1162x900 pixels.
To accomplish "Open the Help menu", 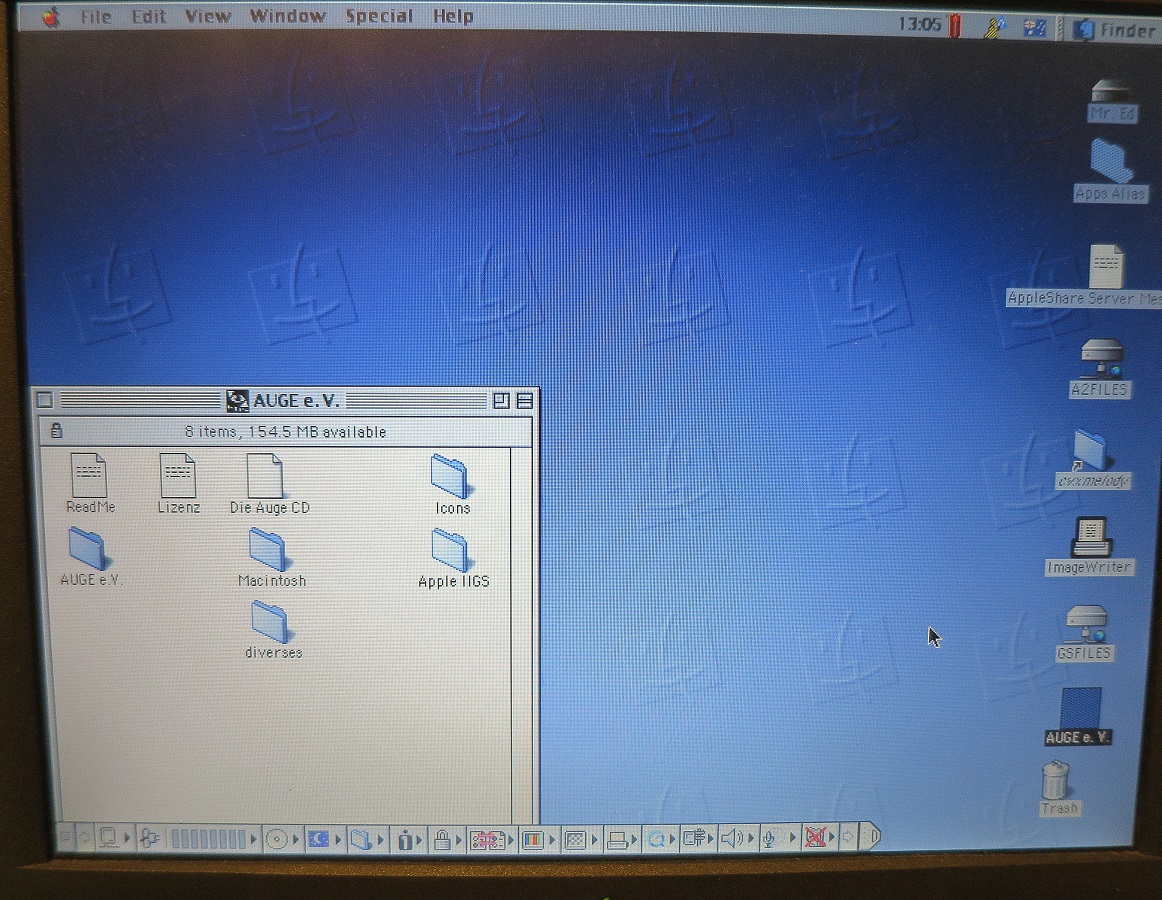I will tap(453, 16).
